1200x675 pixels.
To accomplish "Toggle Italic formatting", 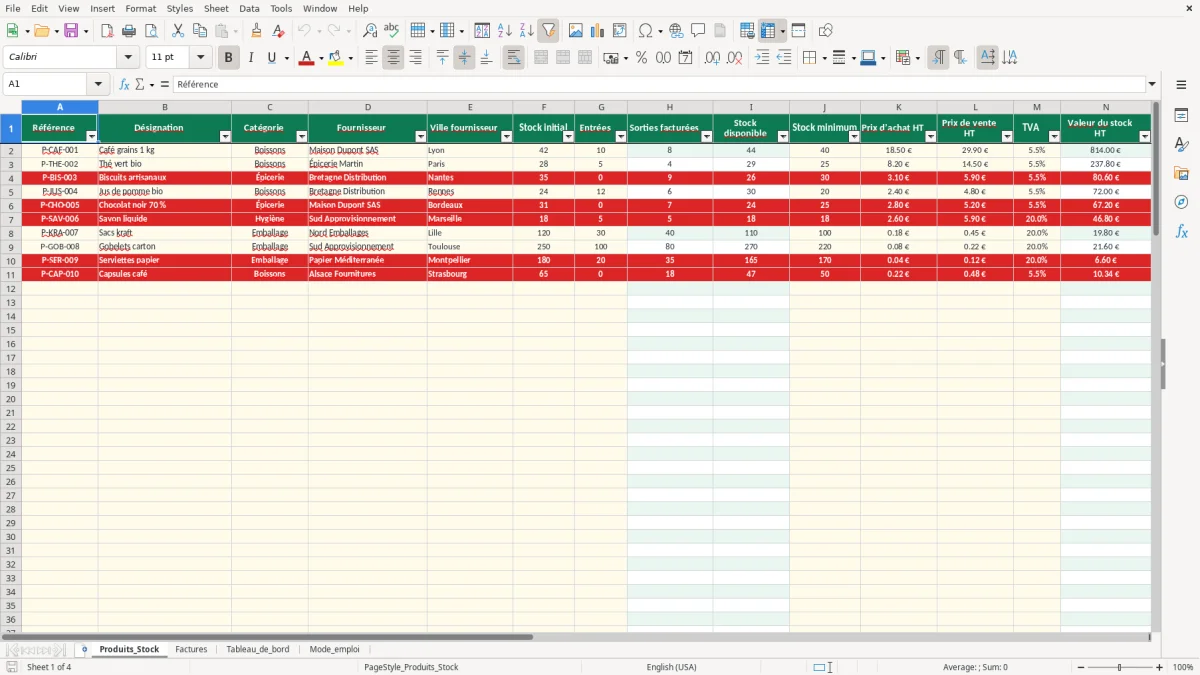I will (x=250, y=58).
